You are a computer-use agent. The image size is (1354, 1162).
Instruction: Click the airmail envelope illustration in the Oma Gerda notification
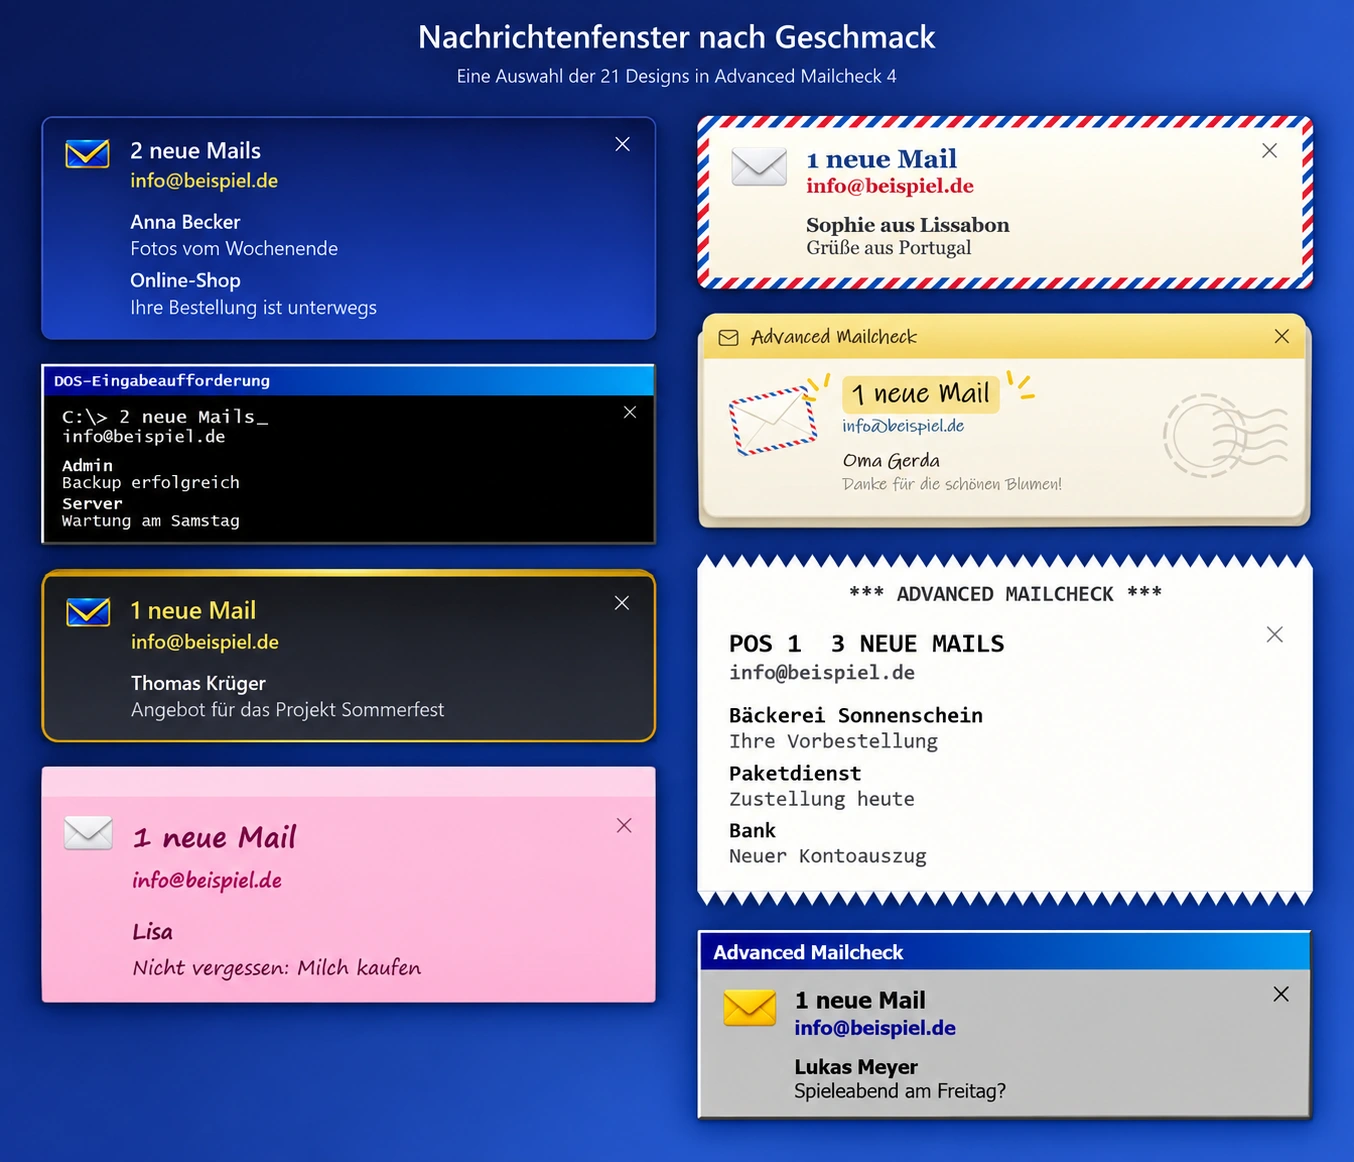[773, 421]
